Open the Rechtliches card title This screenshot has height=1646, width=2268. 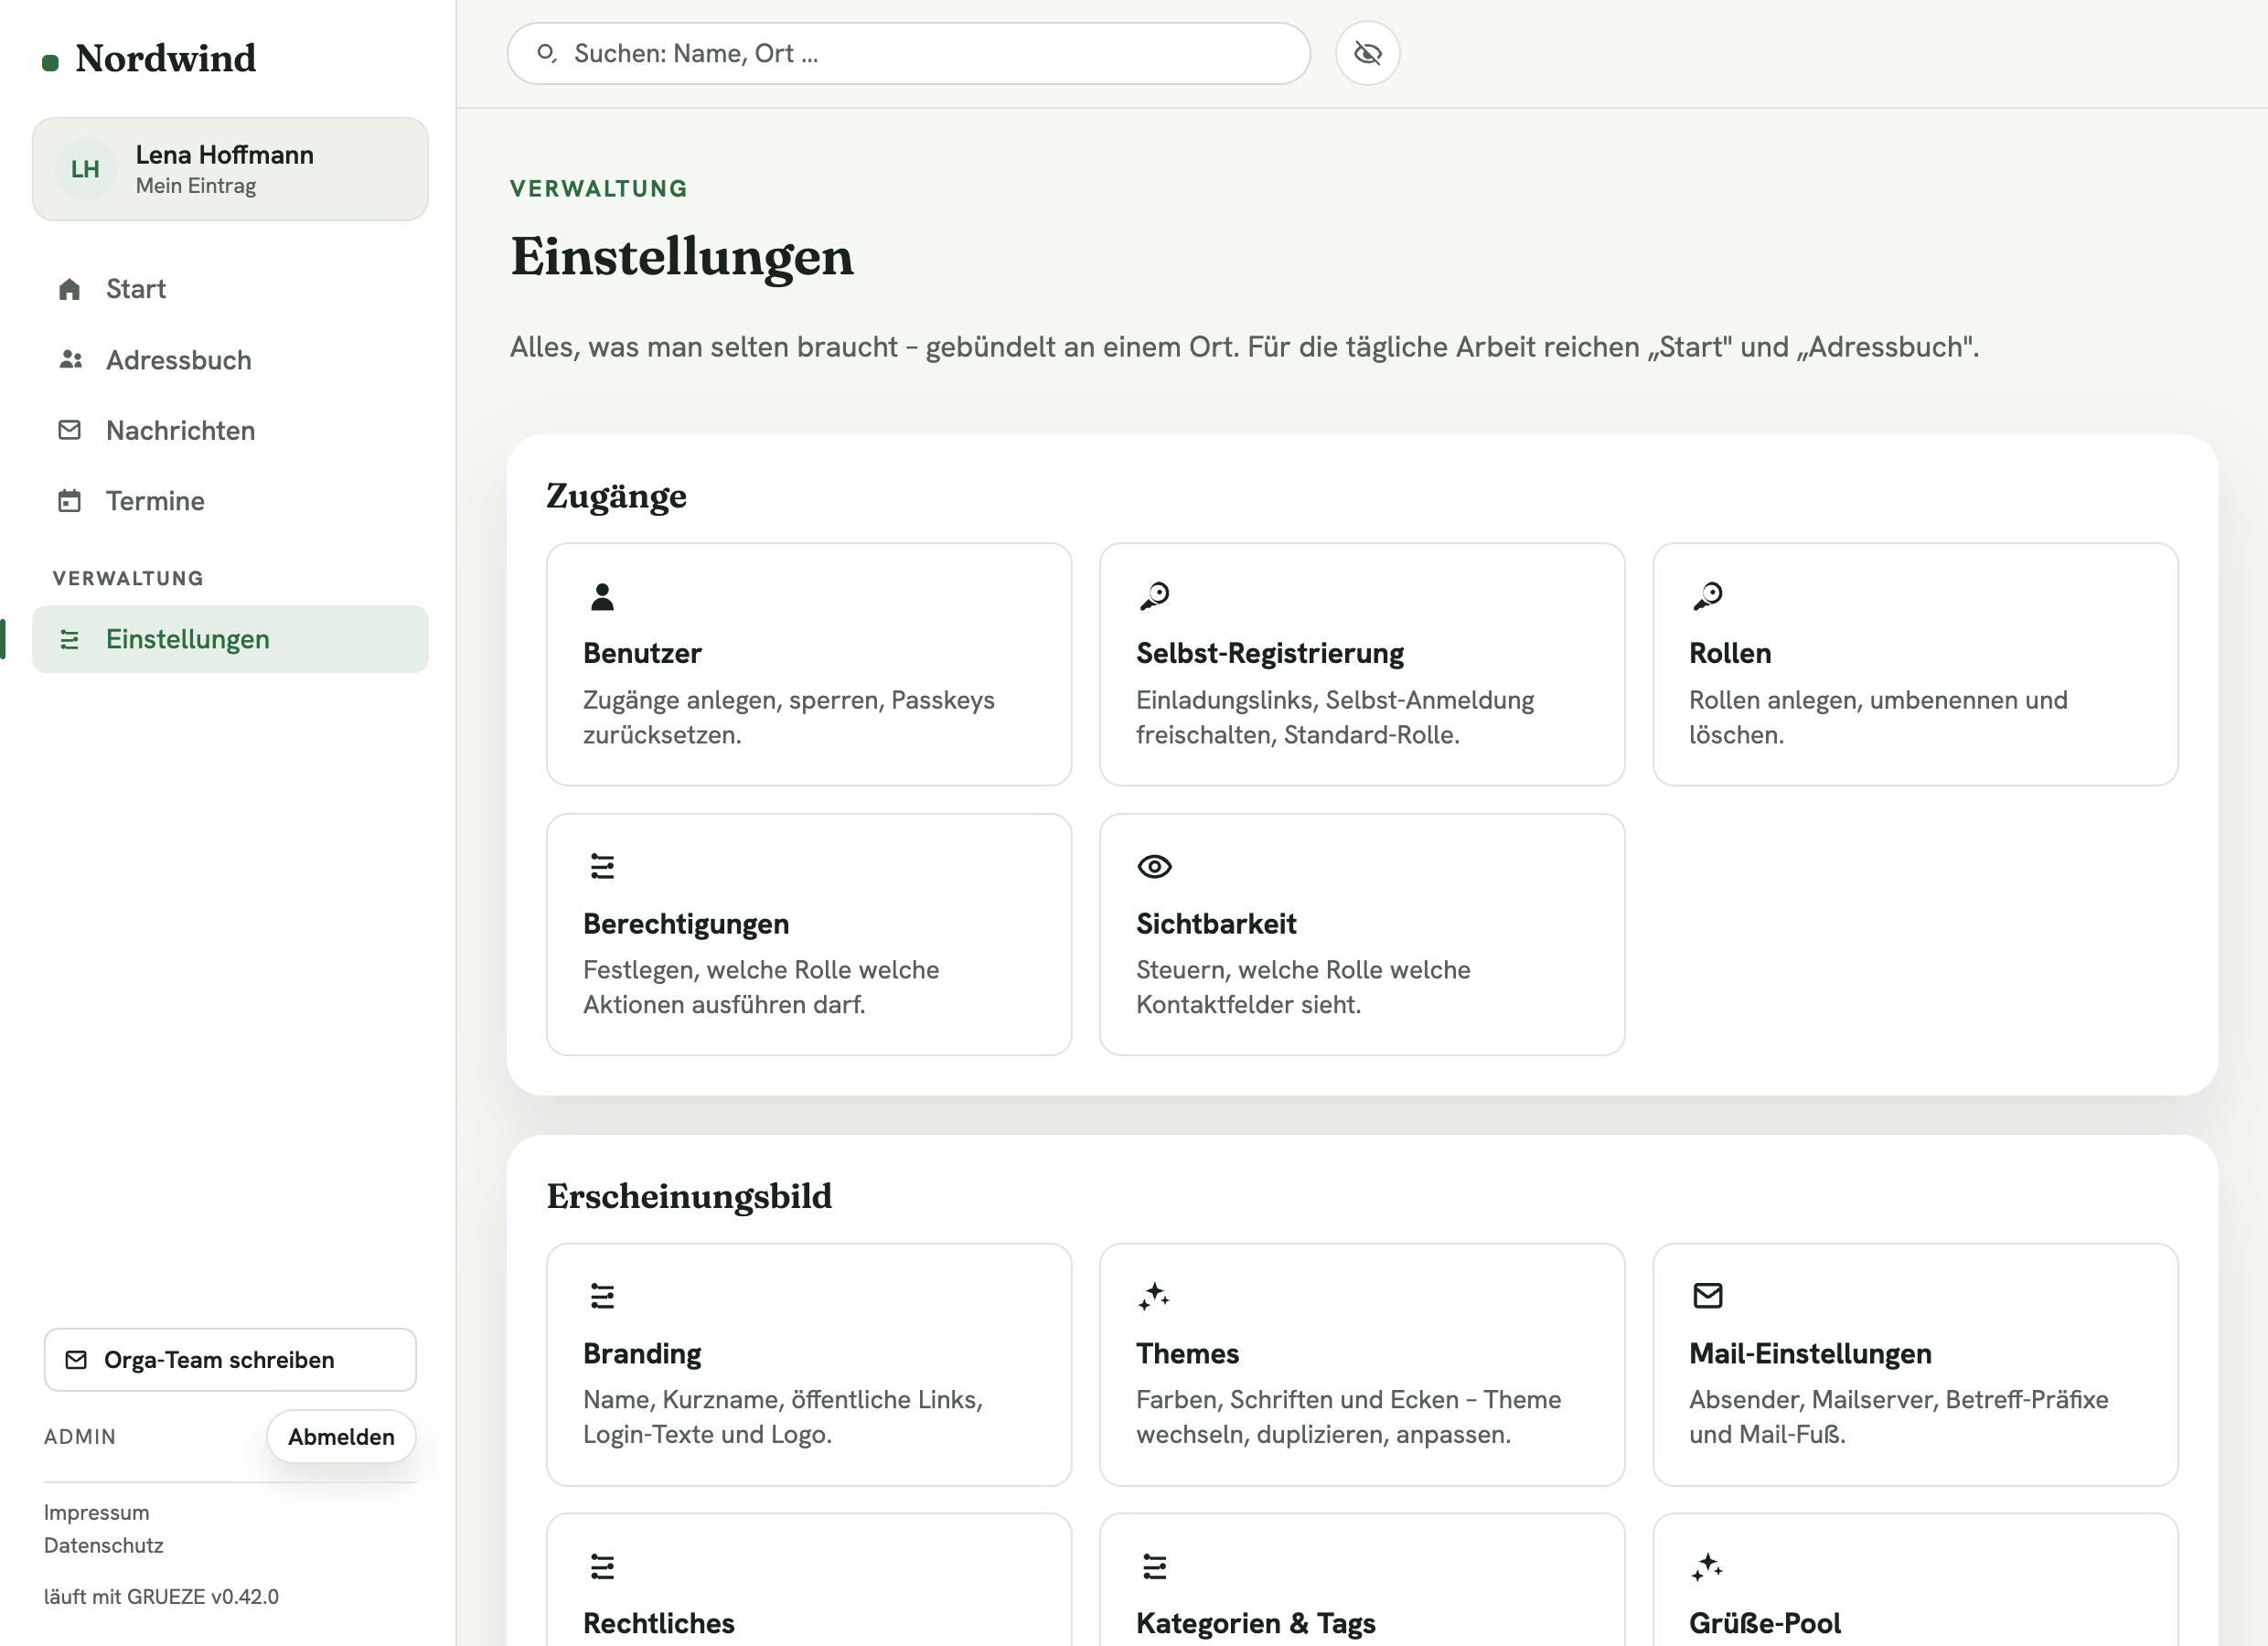(658, 1623)
